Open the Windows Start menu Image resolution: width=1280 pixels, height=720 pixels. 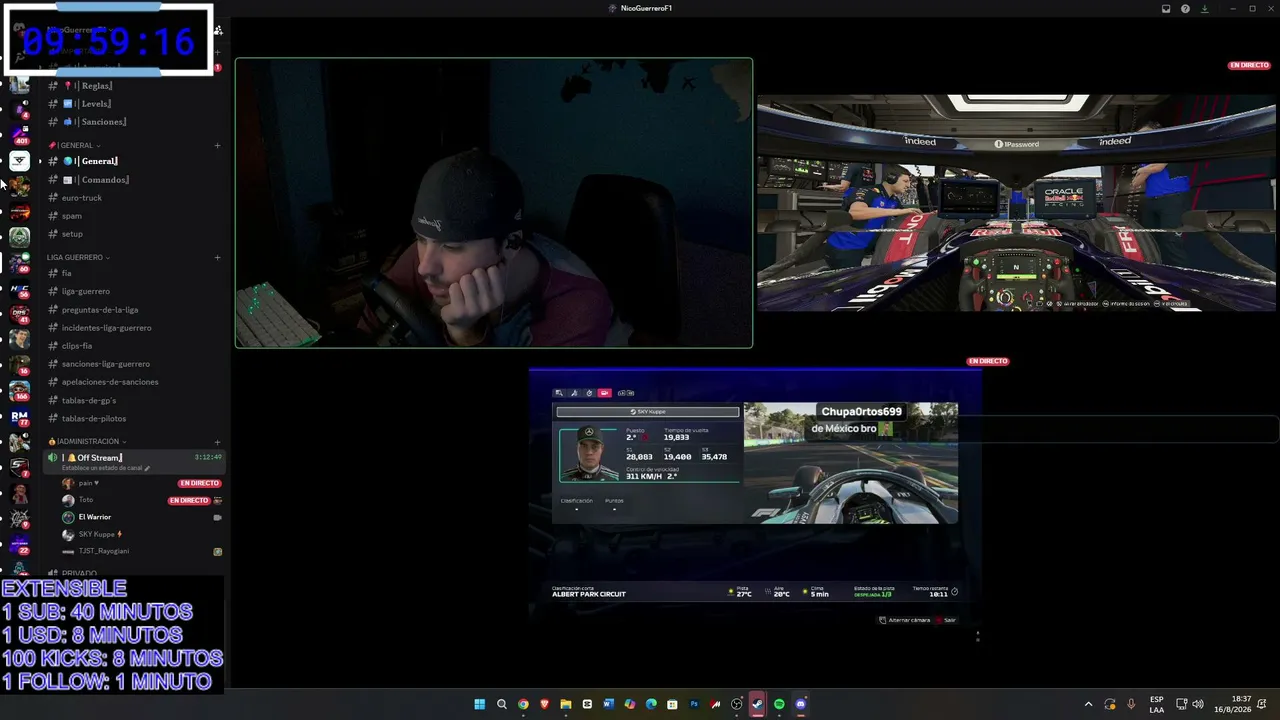[x=480, y=704]
